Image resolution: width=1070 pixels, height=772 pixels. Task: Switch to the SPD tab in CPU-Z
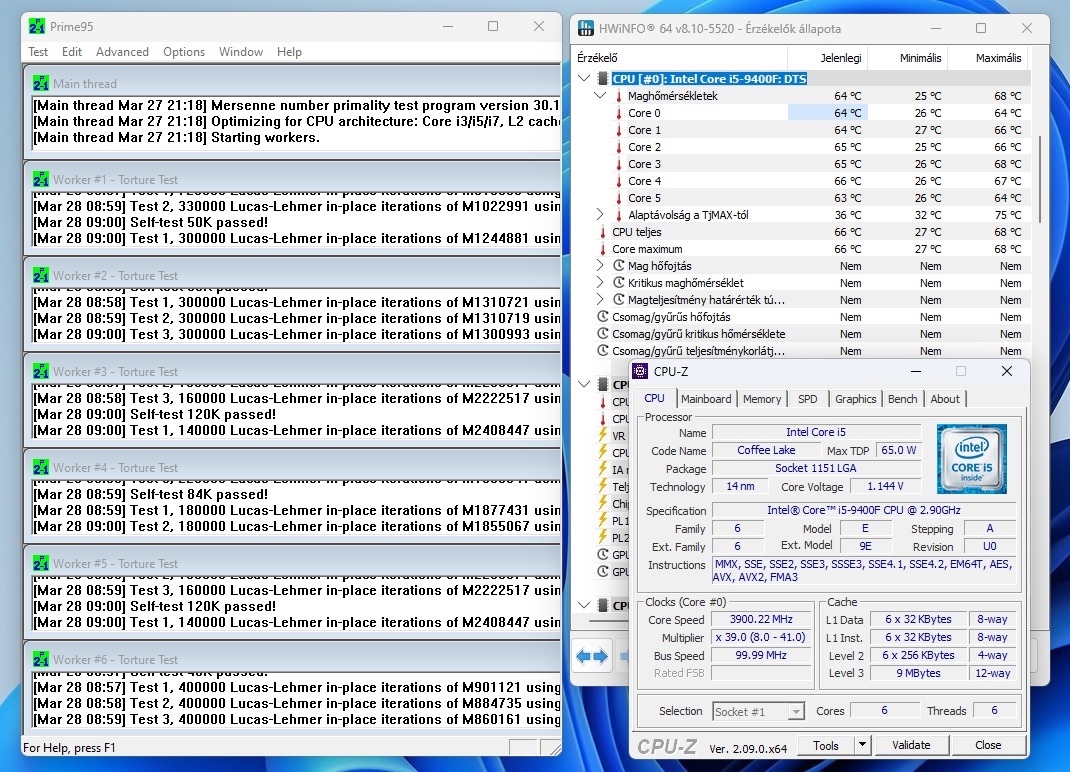tap(807, 399)
